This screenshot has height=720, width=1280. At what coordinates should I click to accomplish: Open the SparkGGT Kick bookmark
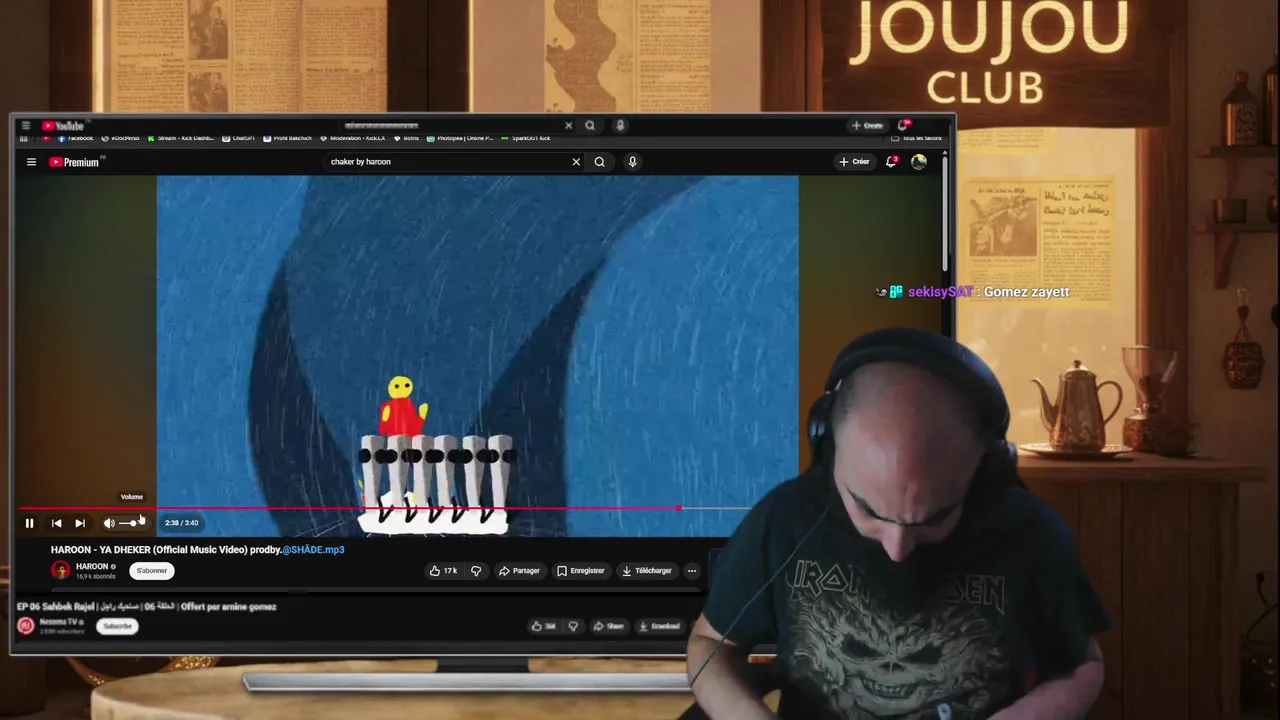click(x=526, y=138)
